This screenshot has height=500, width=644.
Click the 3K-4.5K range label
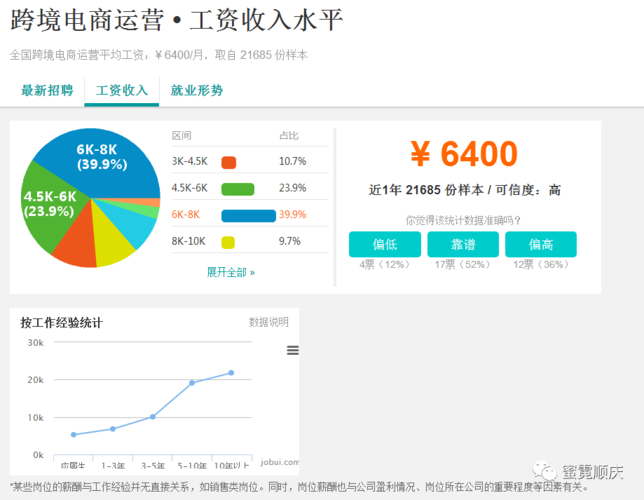tap(190, 161)
